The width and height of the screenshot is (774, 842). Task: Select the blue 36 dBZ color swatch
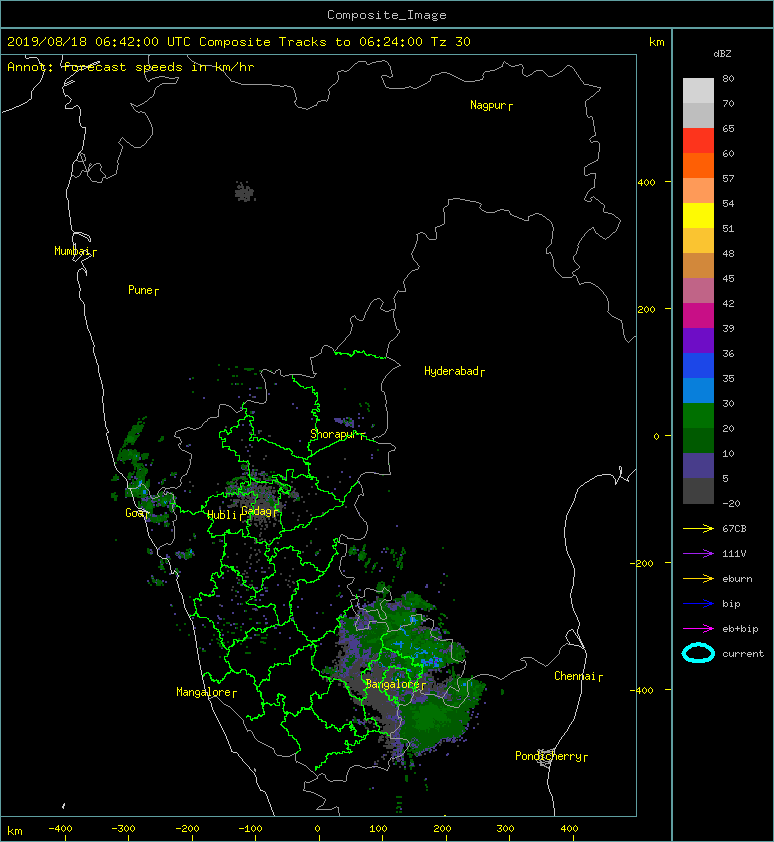tap(698, 365)
